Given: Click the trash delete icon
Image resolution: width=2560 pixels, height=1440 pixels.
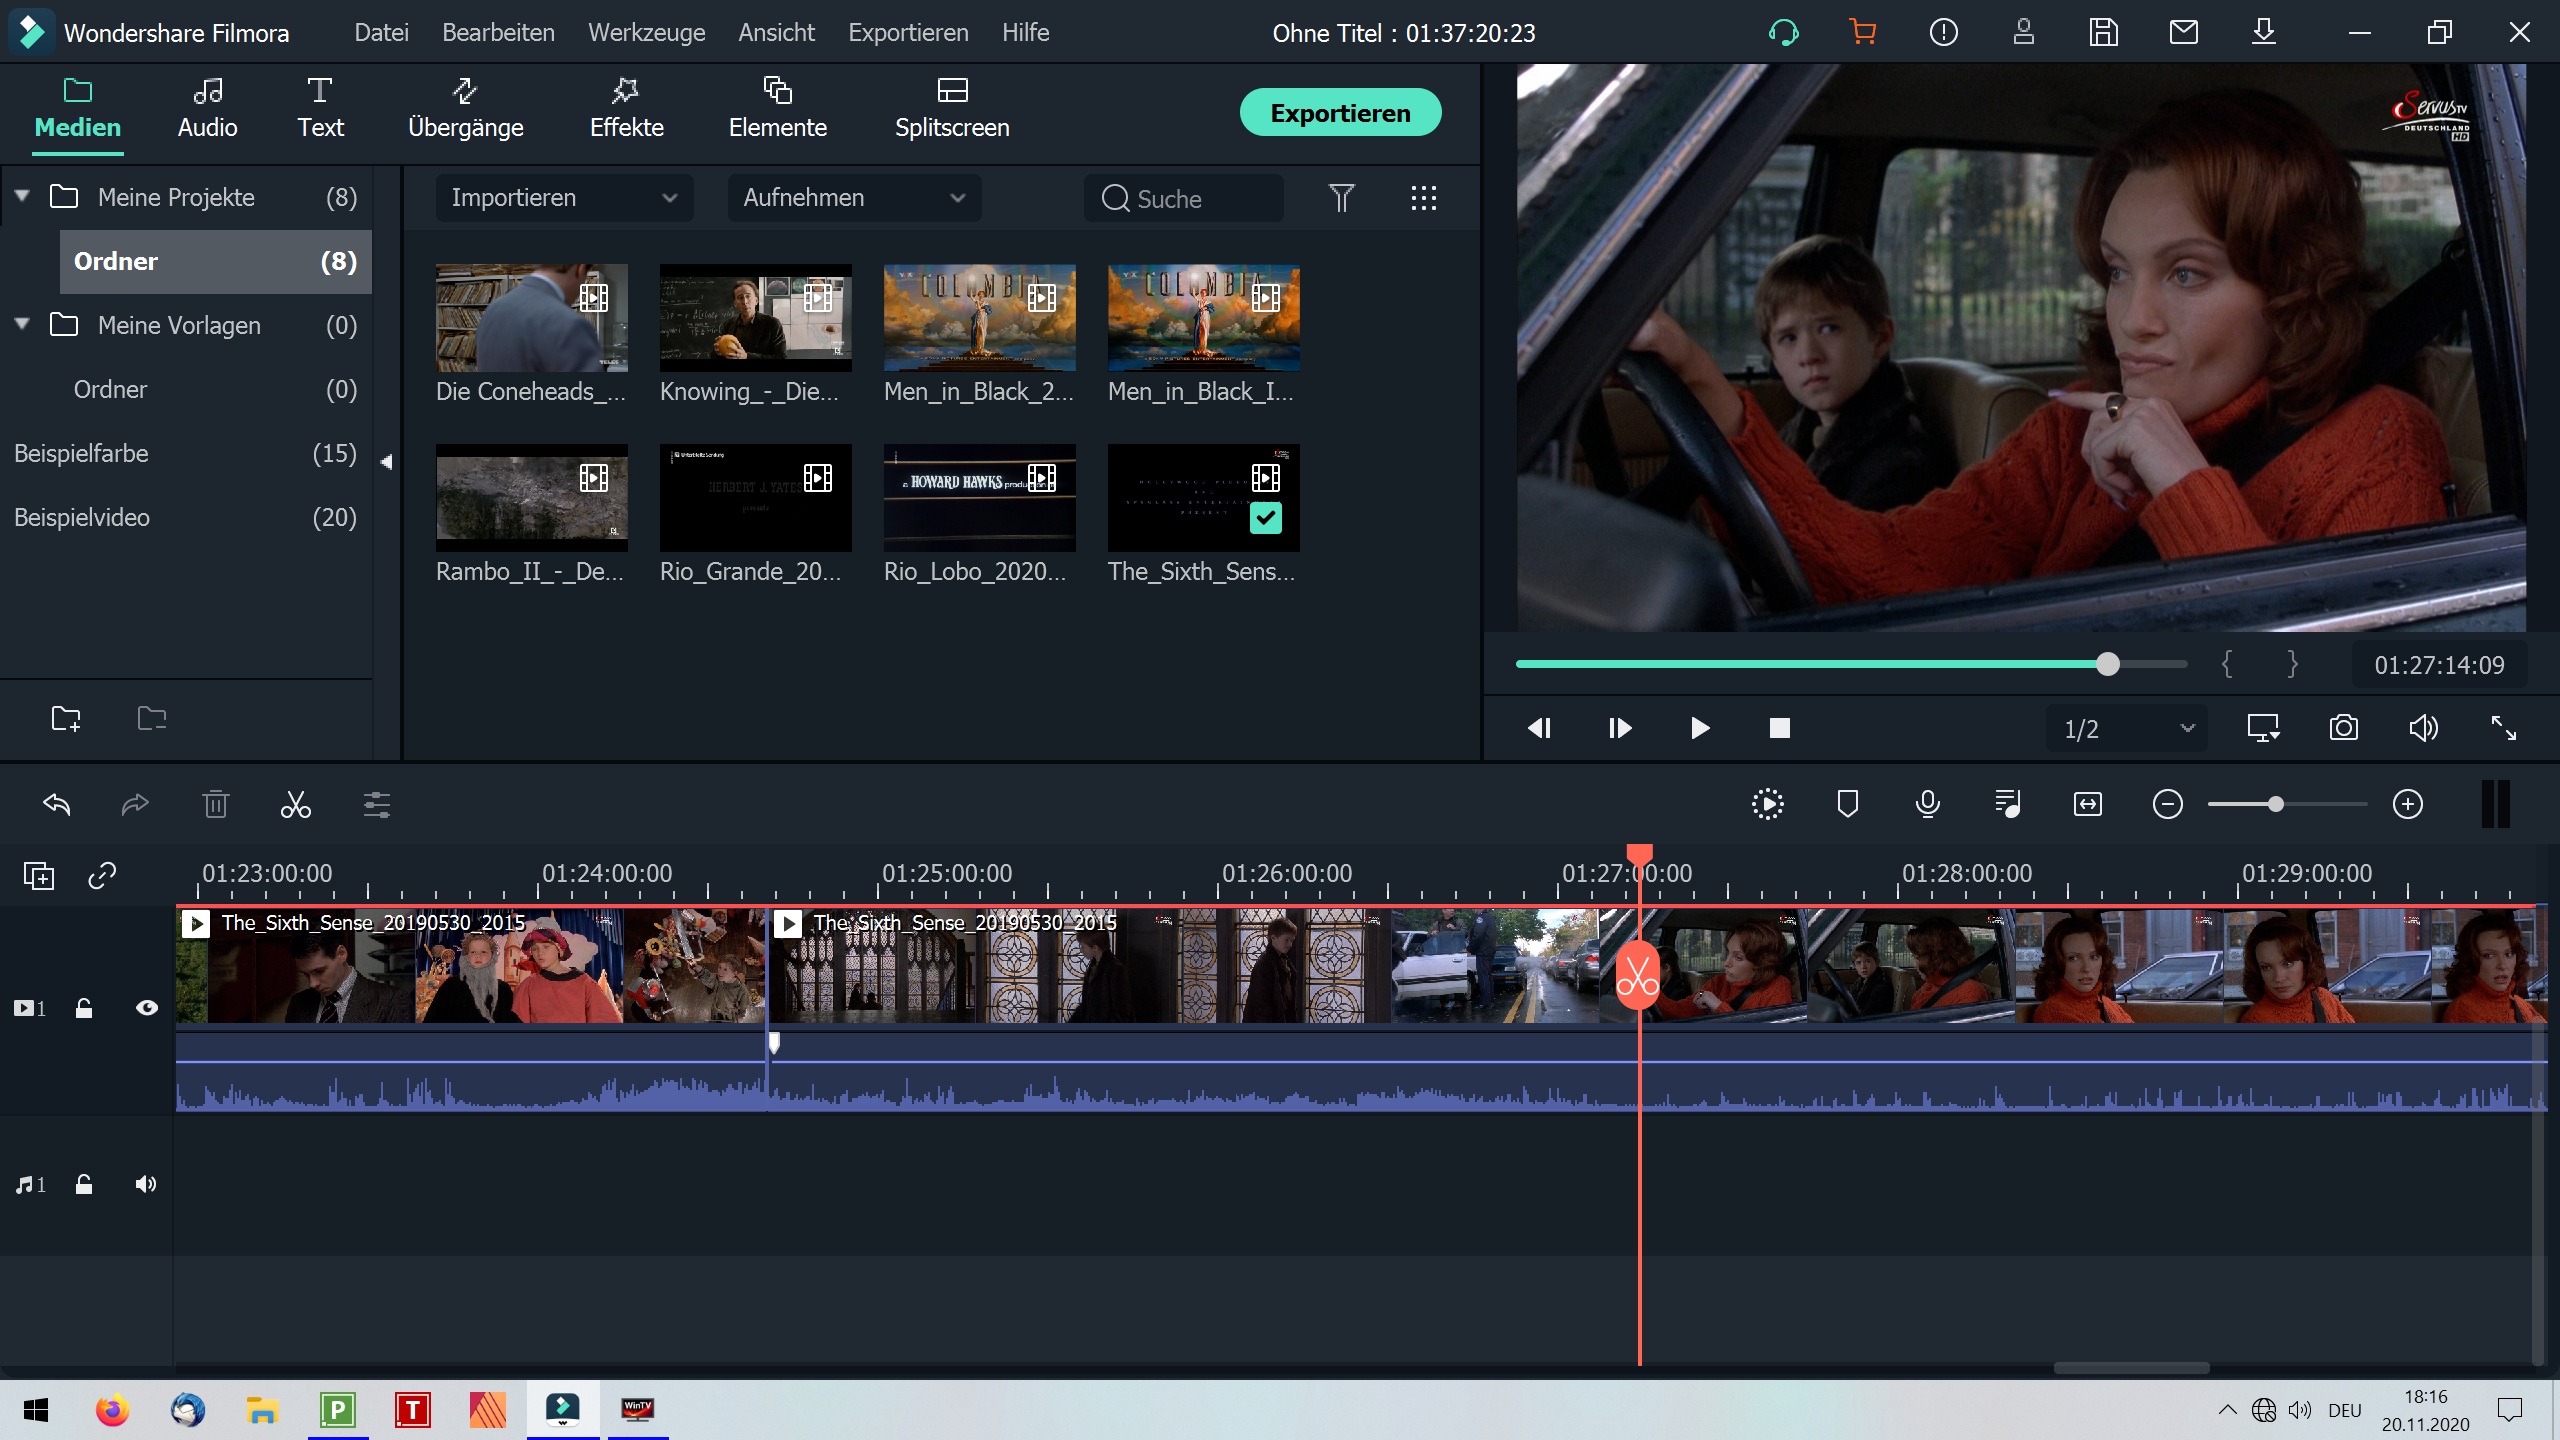Looking at the screenshot, I should coord(216,804).
